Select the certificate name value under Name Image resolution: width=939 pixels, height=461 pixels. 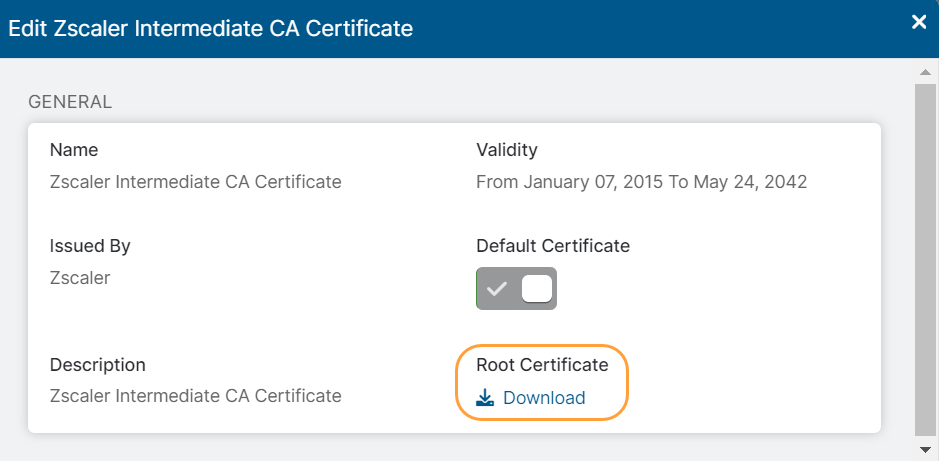[195, 182]
